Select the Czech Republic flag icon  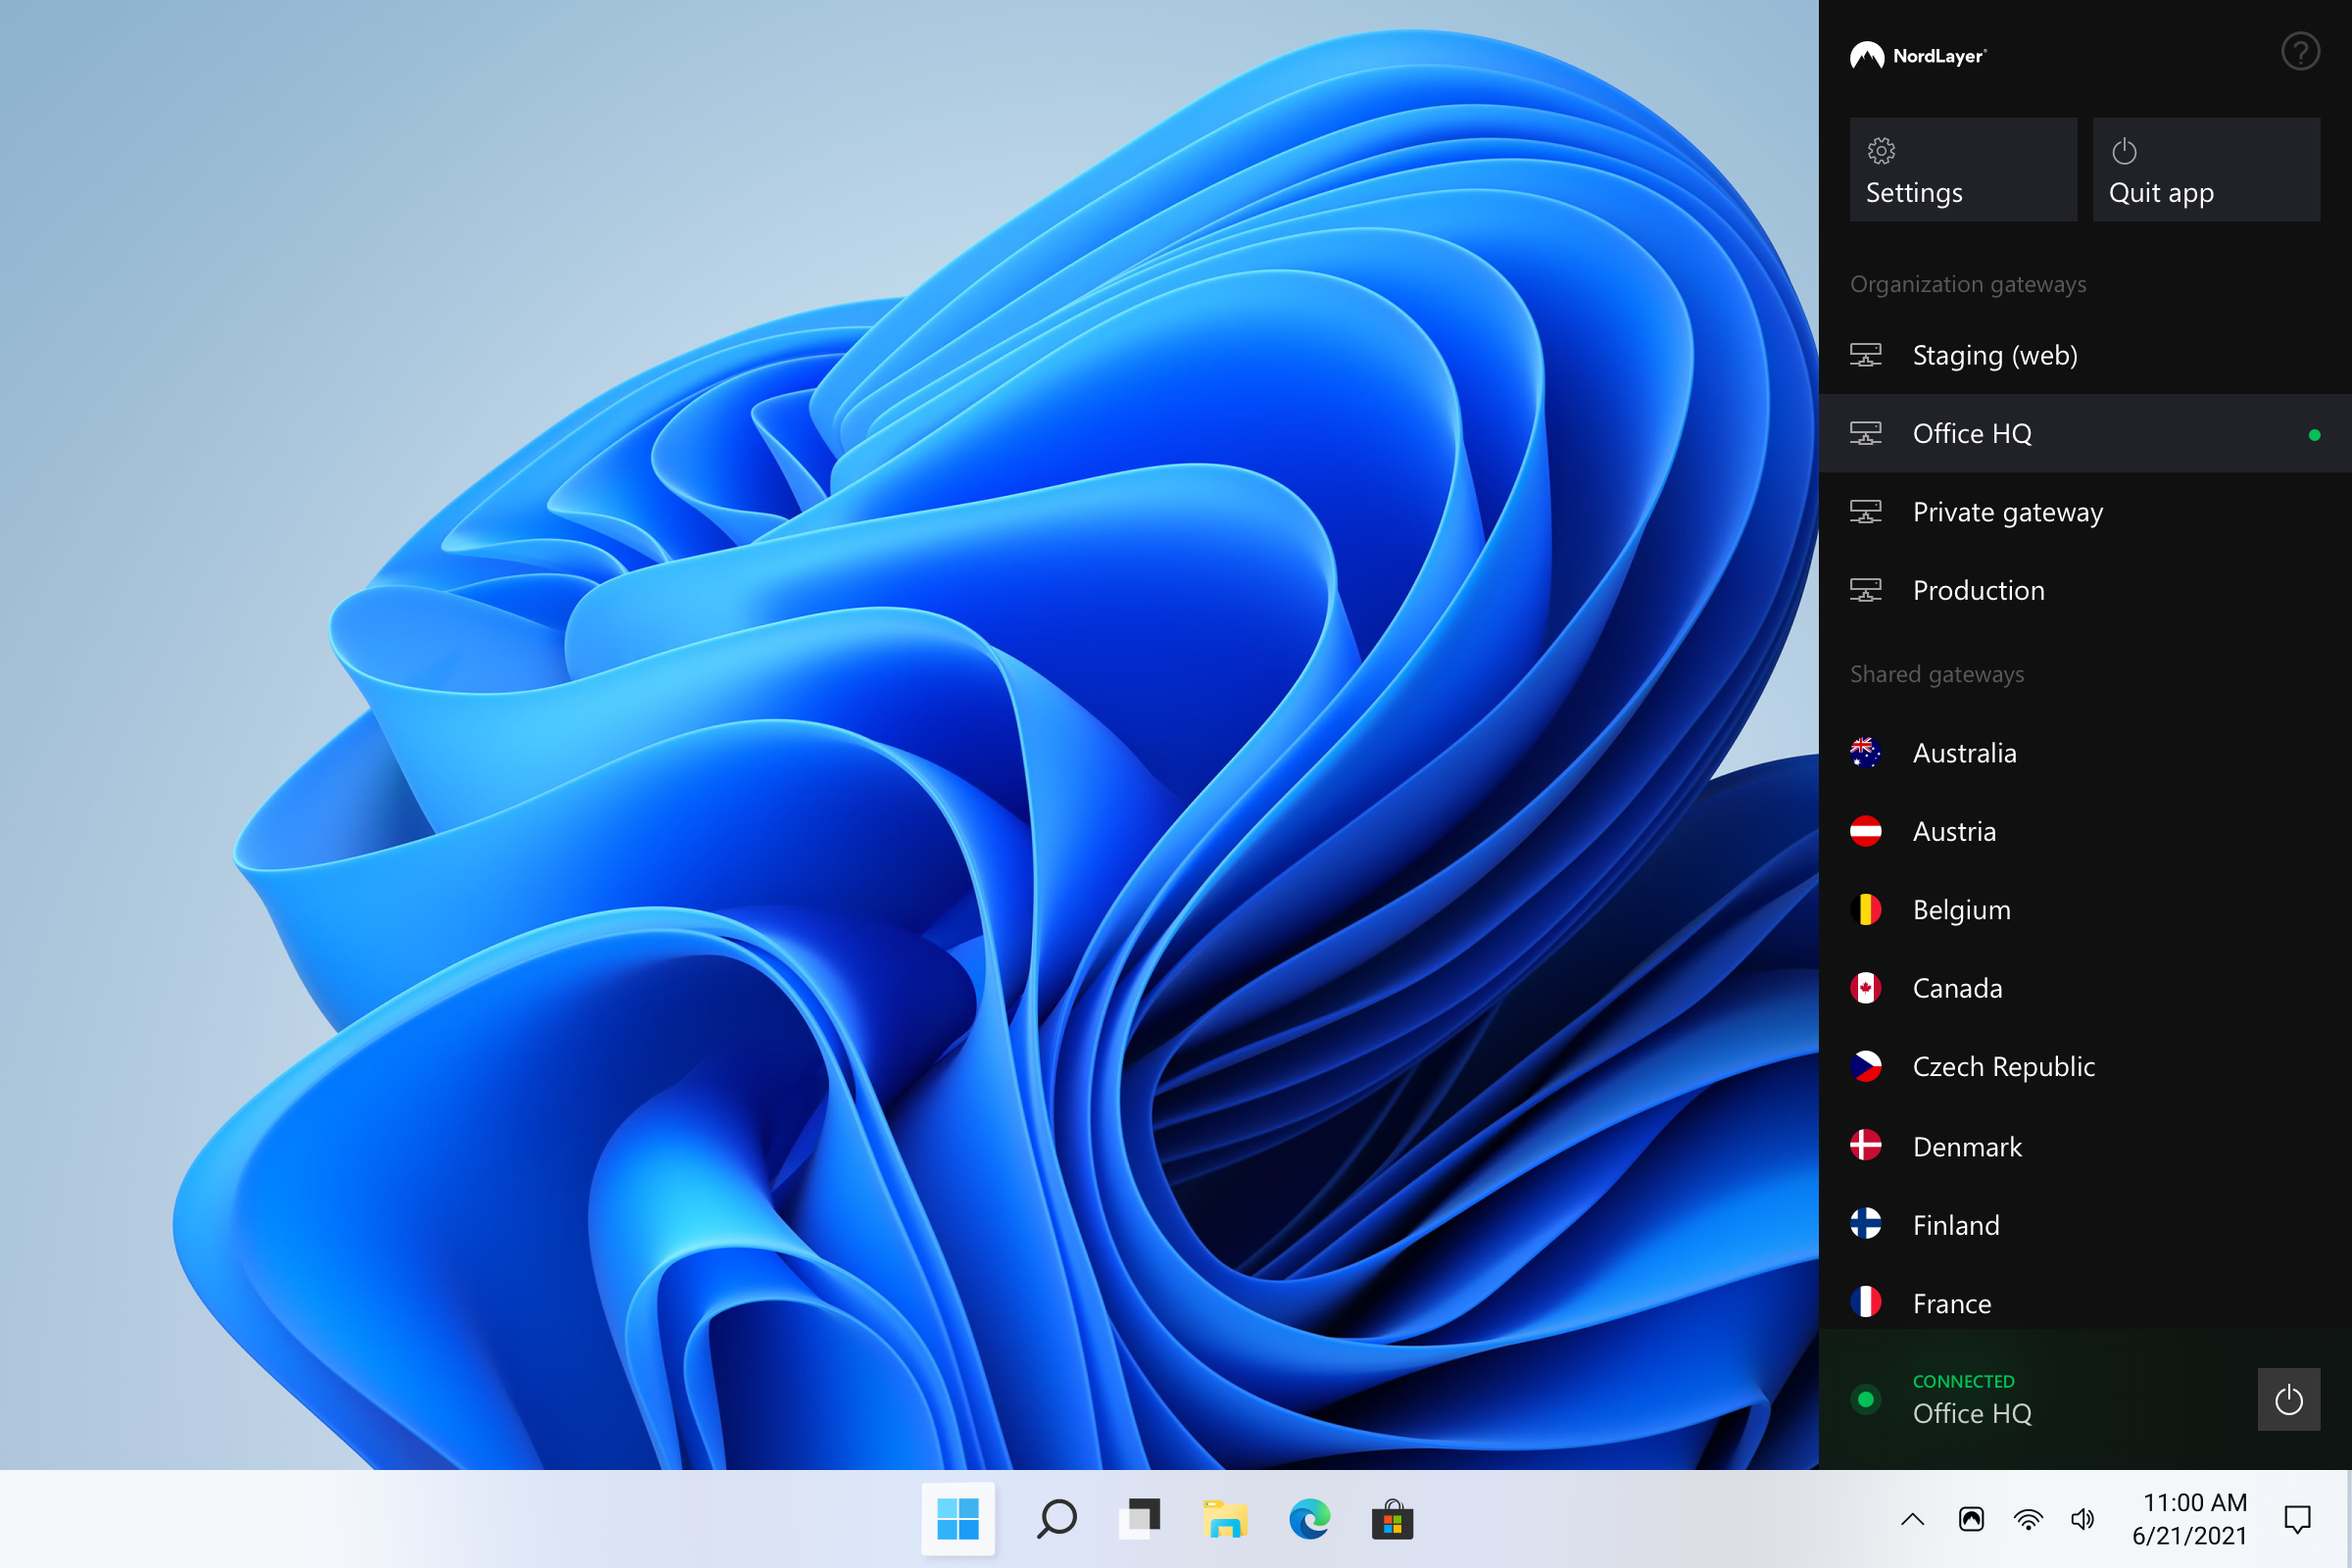pyautogui.click(x=1866, y=1066)
